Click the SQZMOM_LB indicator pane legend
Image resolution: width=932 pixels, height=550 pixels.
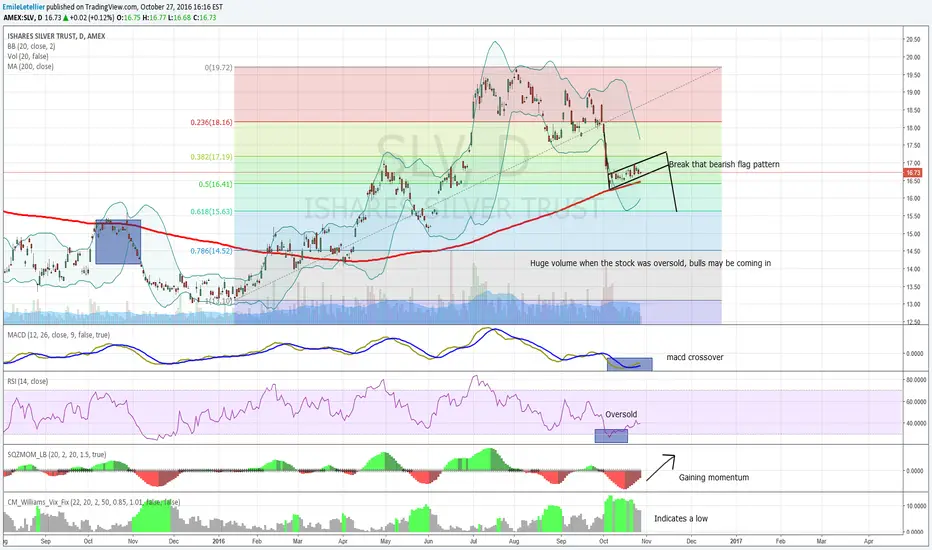pyautogui.click(x=56, y=455)
